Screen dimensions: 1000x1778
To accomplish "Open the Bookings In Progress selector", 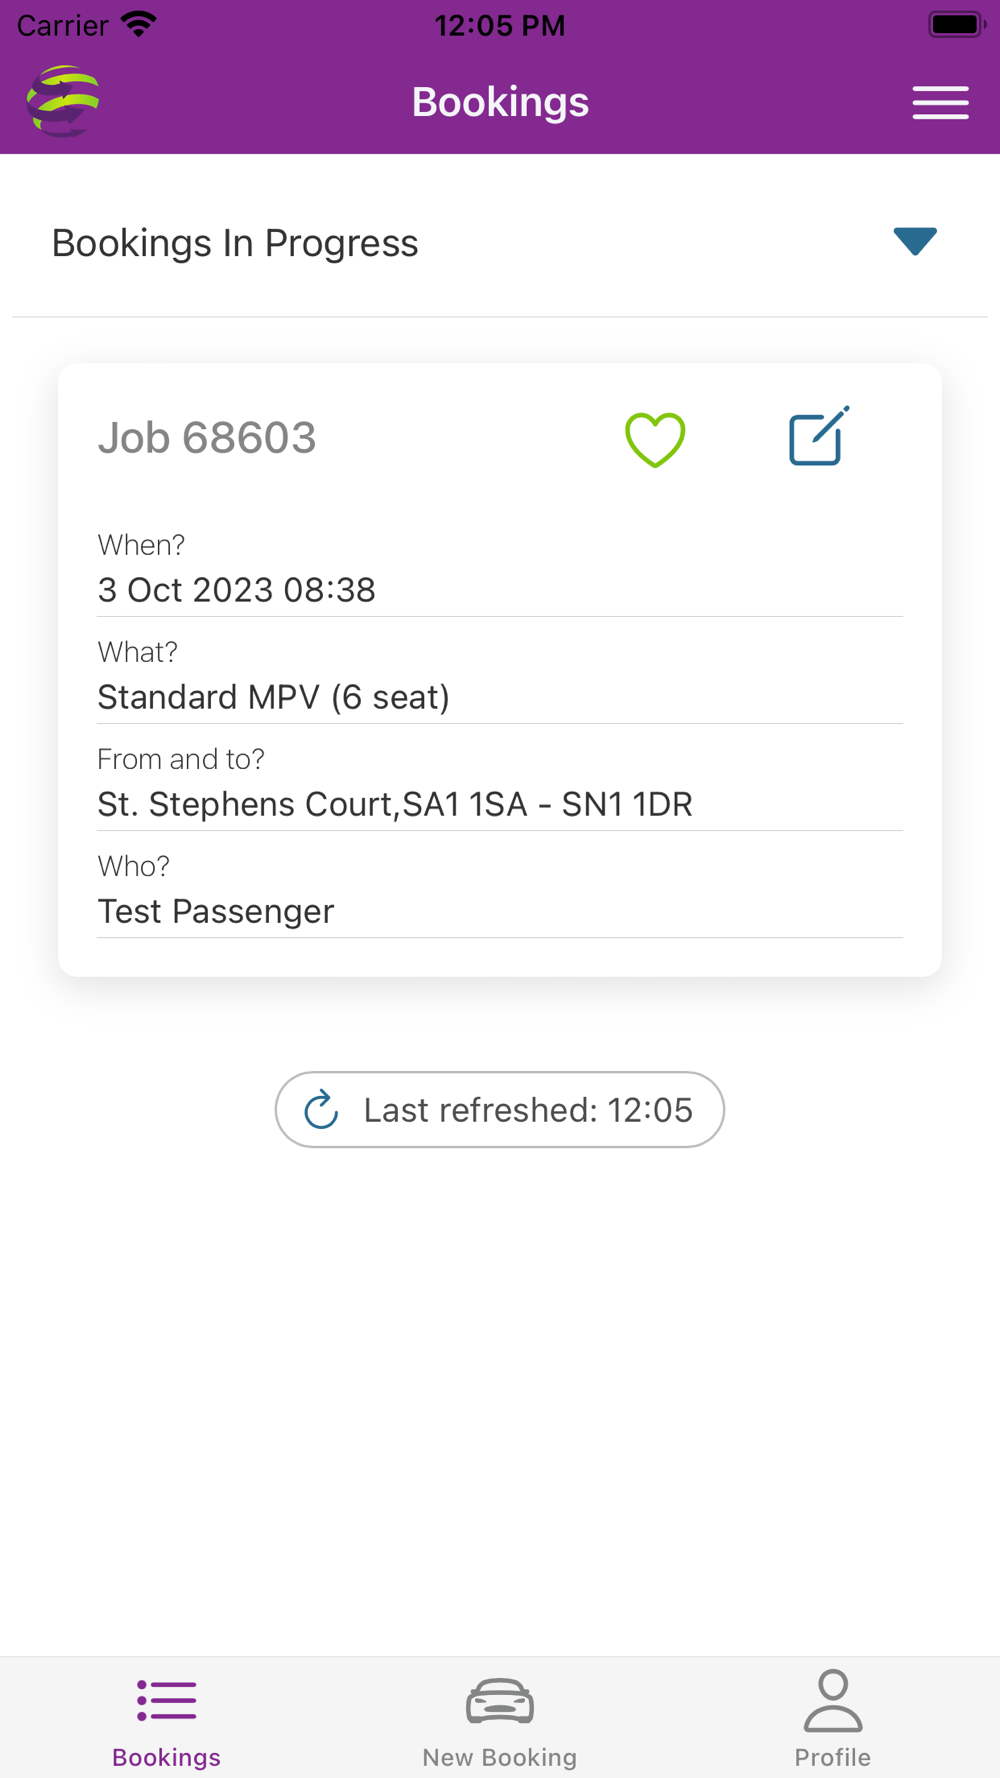I will coord(235,243).
